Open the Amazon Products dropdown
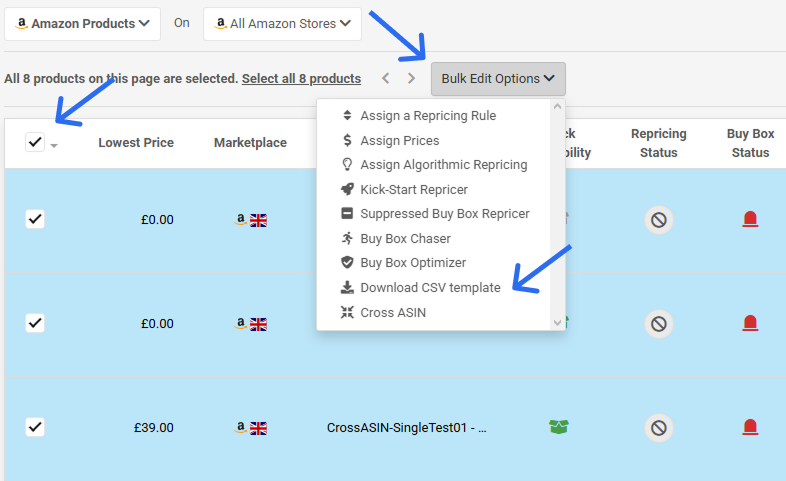786x481 pixels. point(82,24)
